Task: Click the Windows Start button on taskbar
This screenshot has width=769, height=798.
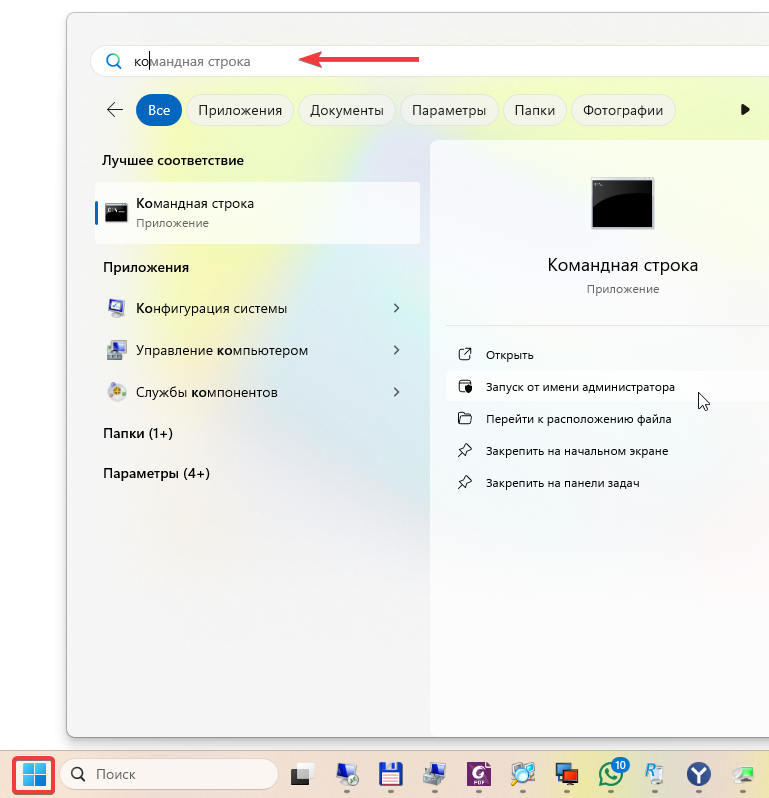Action: (34, 774)
